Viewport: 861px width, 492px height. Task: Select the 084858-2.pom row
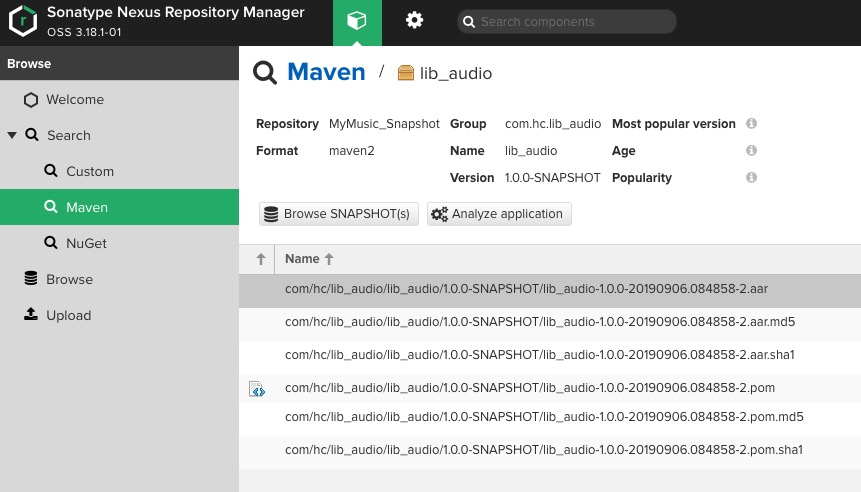point(550,388)
